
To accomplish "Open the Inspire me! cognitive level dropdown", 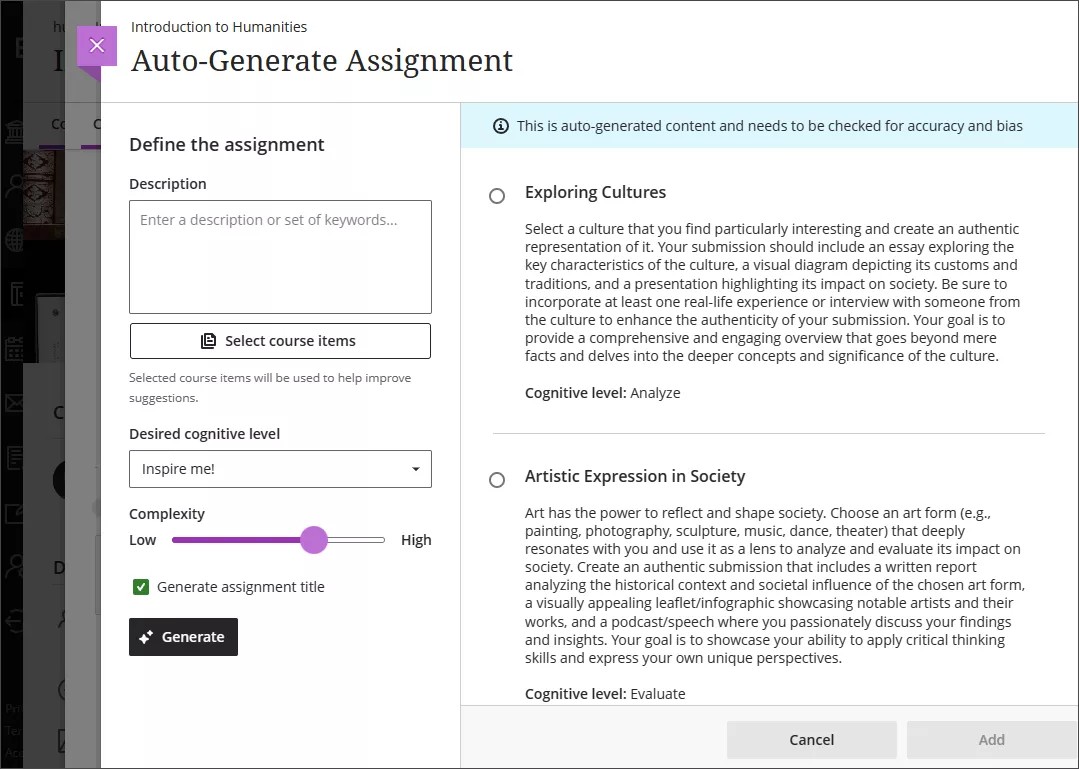I will coord(280,469).
